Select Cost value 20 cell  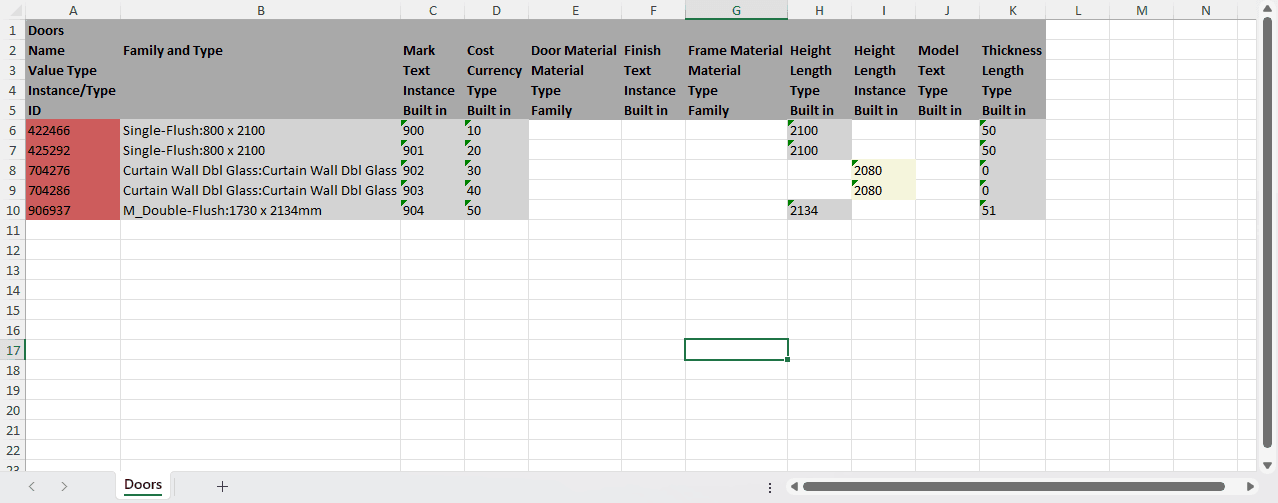pyautogui.click(x=496, y=150)
